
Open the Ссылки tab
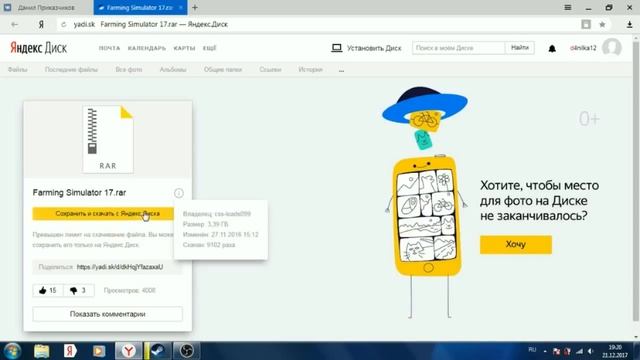click(x=270, y=70)
